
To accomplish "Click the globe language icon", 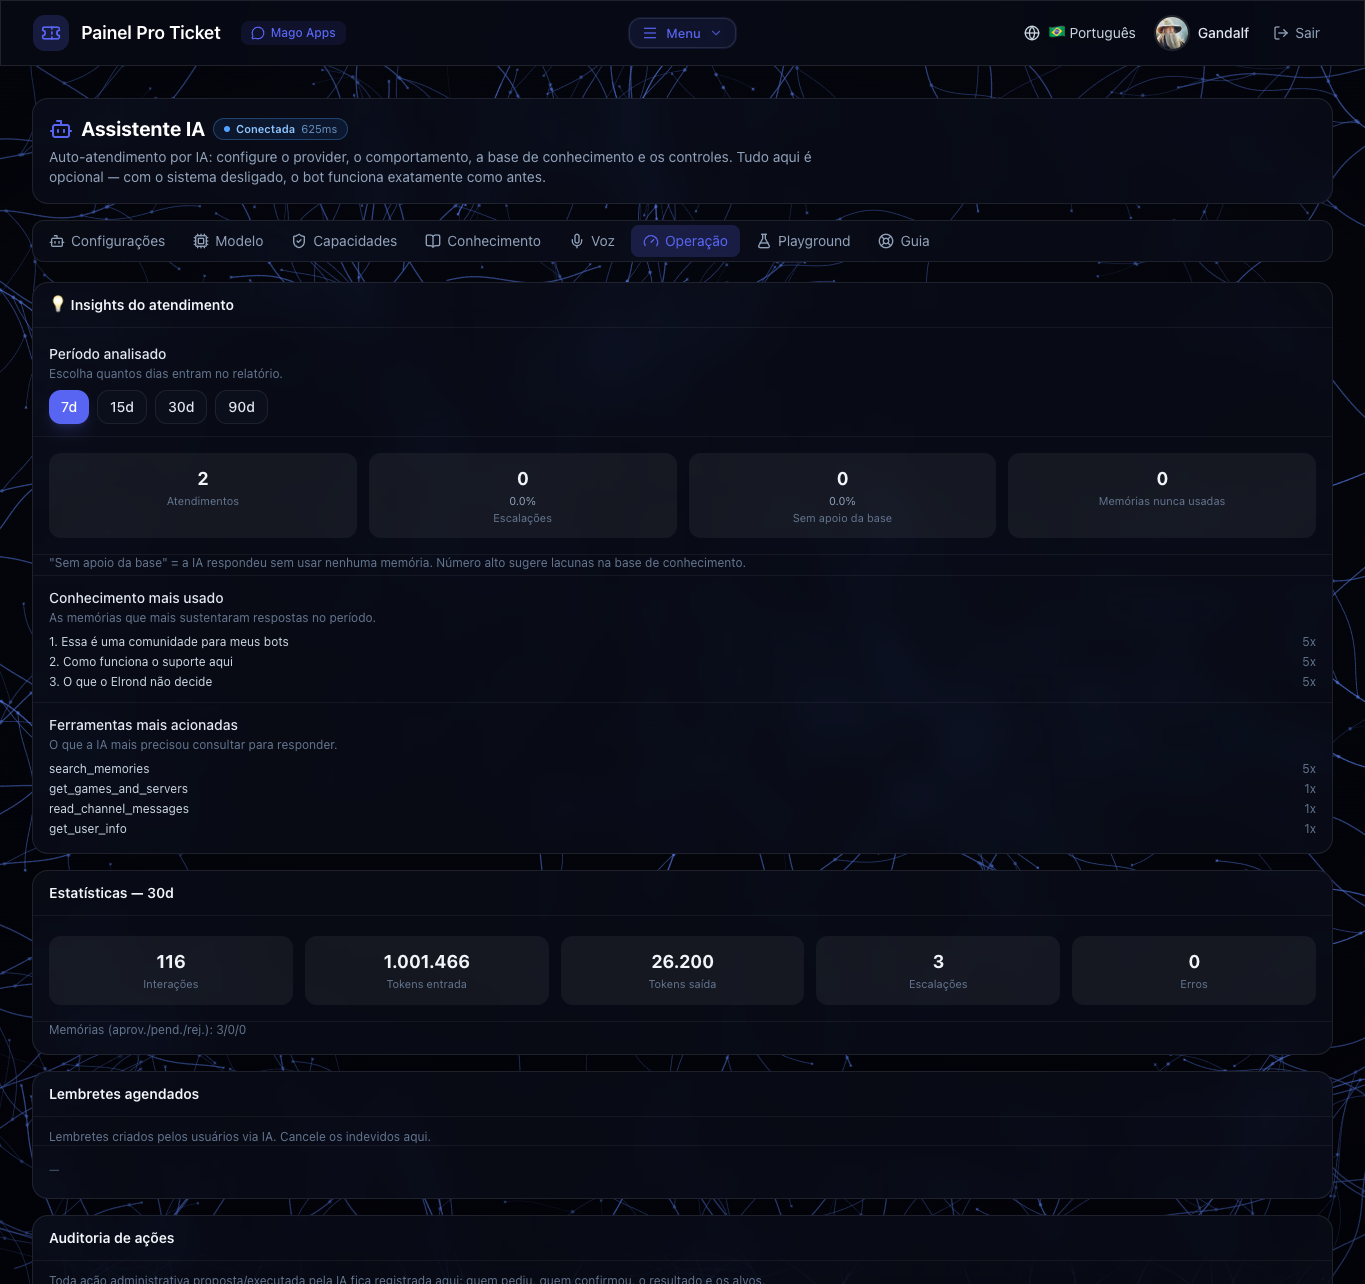I will [1032, 33].
